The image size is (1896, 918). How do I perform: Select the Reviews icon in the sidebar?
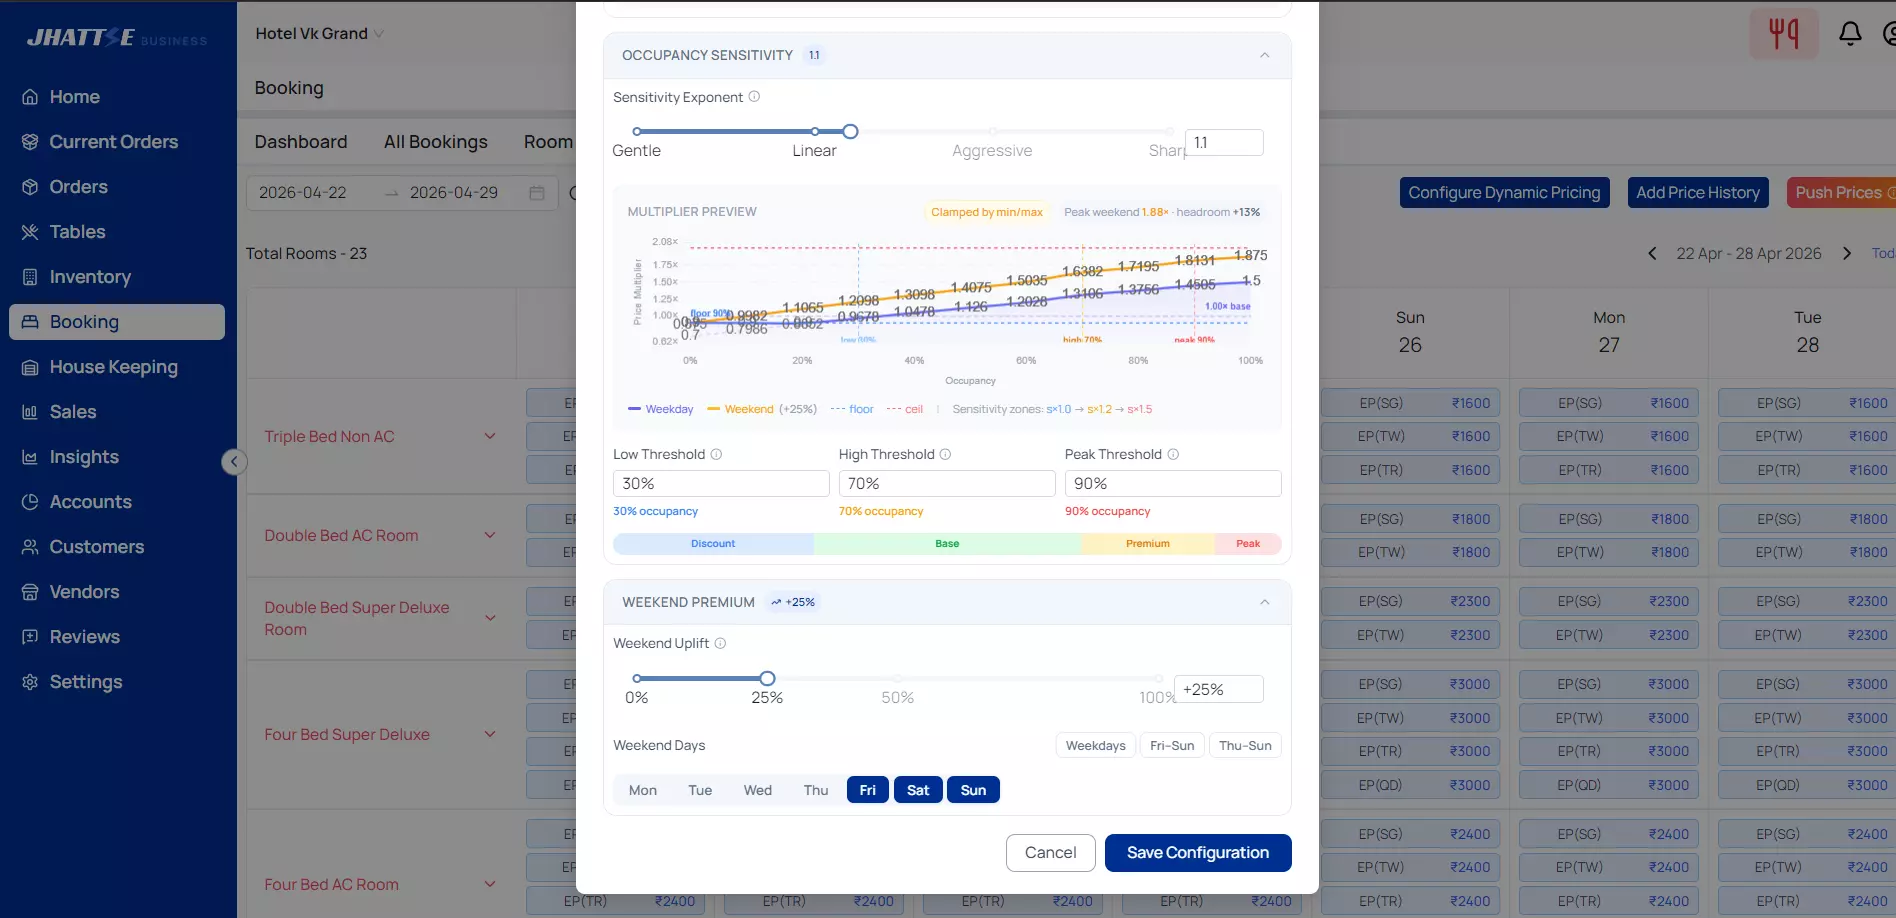point(30,636)
